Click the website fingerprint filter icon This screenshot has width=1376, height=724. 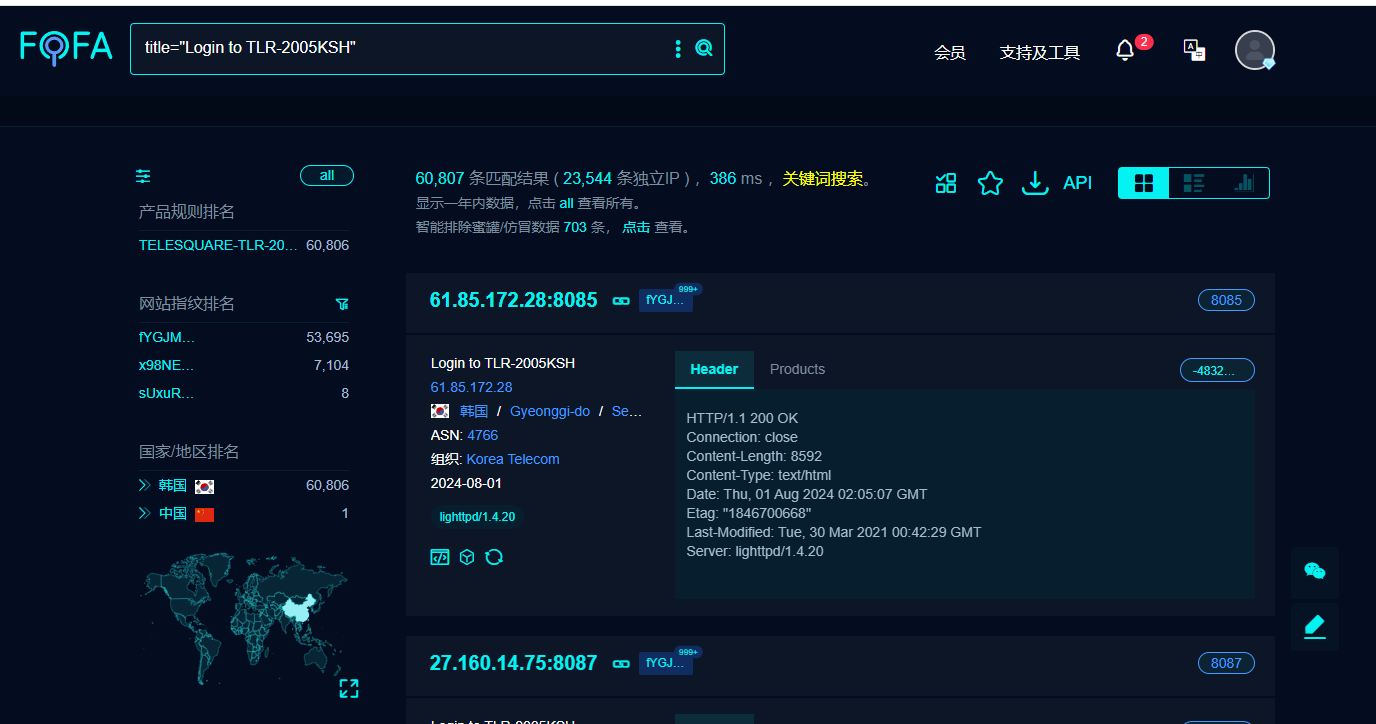[342, 304]
